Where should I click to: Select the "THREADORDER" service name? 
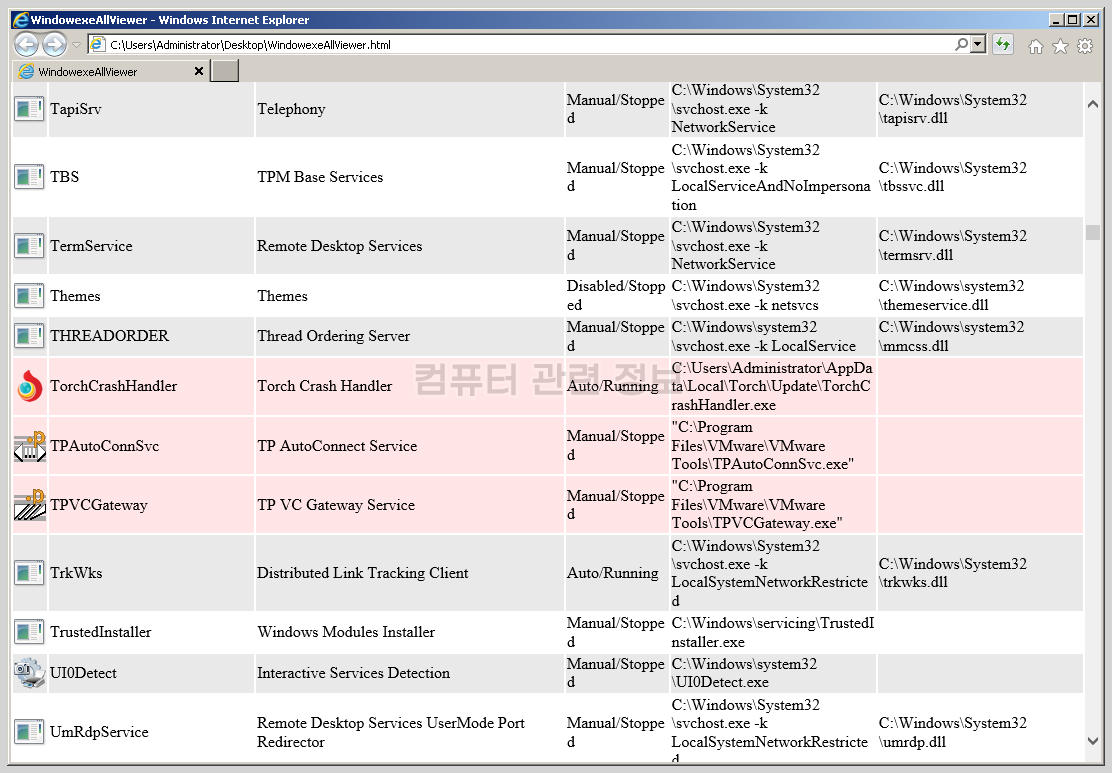click(109, 336)
